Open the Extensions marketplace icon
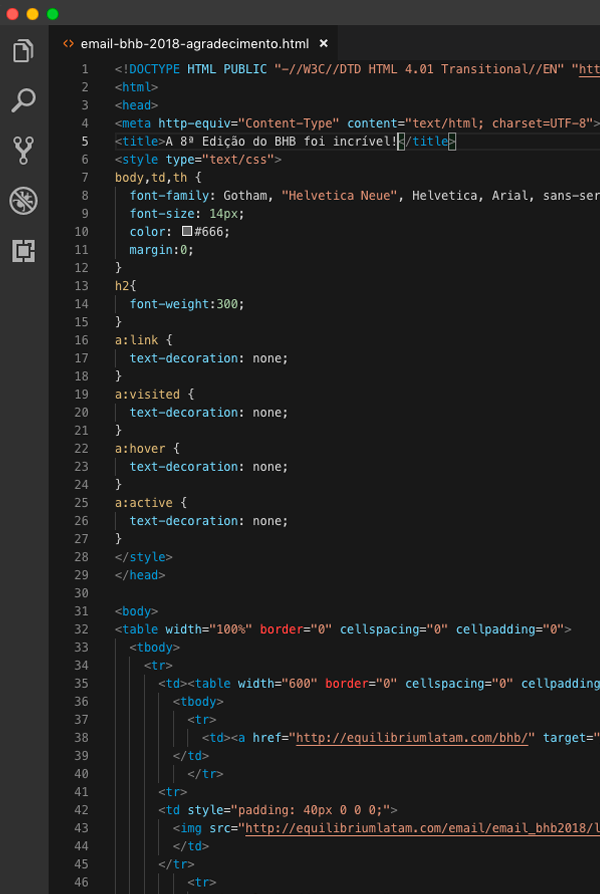Image resolution: width=600 pixels, height=894 pixels. click(23, 250)
